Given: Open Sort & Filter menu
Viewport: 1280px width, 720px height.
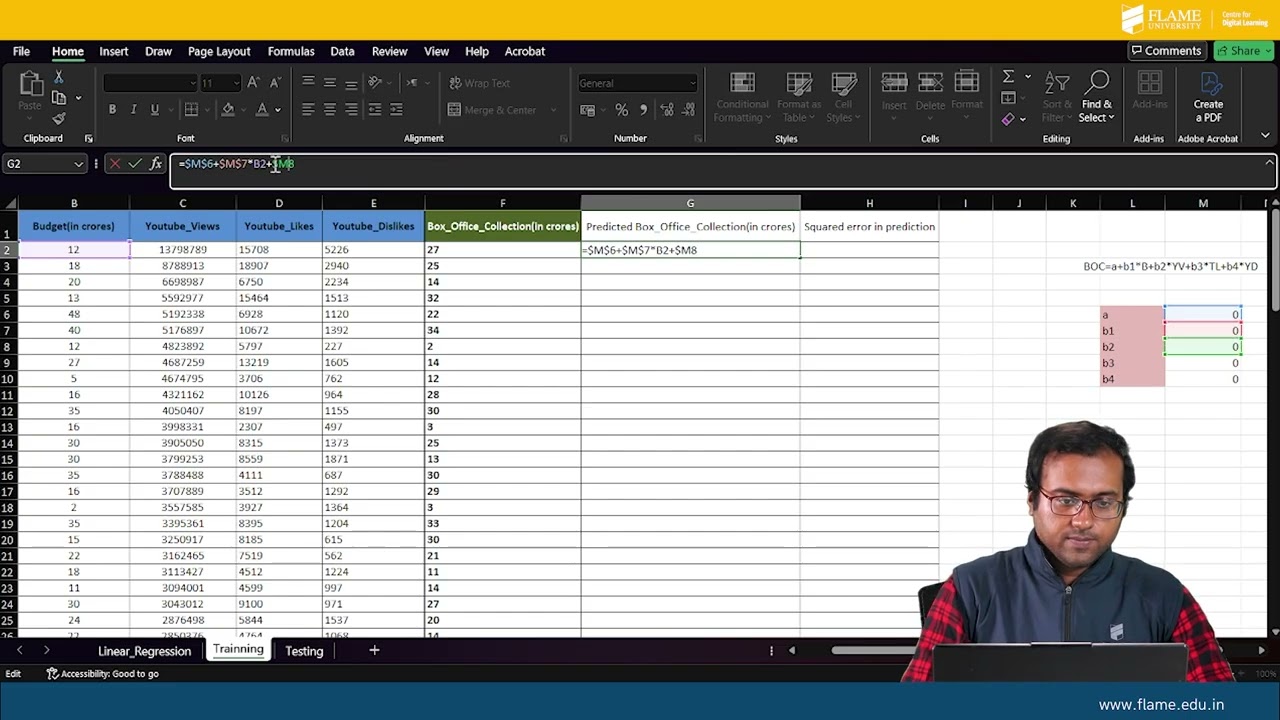Looking at the screenshot, I should coord(1057,98).
